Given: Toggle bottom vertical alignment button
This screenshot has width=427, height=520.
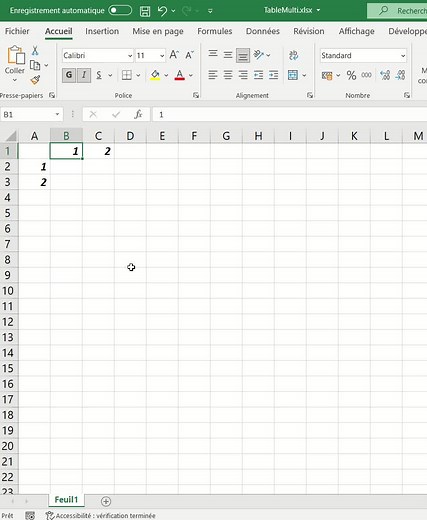Looking at the screenshot, I should (x=243, y=55).
